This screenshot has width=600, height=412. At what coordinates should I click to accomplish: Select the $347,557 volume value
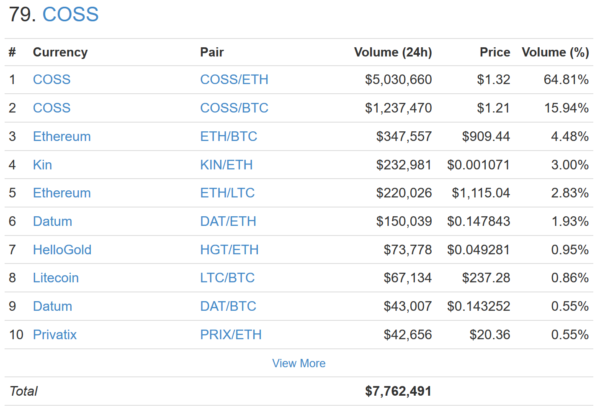coord(404,137)
